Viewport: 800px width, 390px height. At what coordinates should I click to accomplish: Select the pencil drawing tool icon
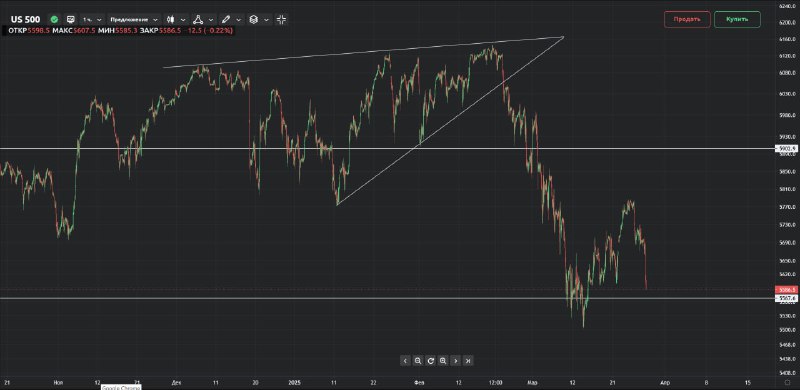226,19
